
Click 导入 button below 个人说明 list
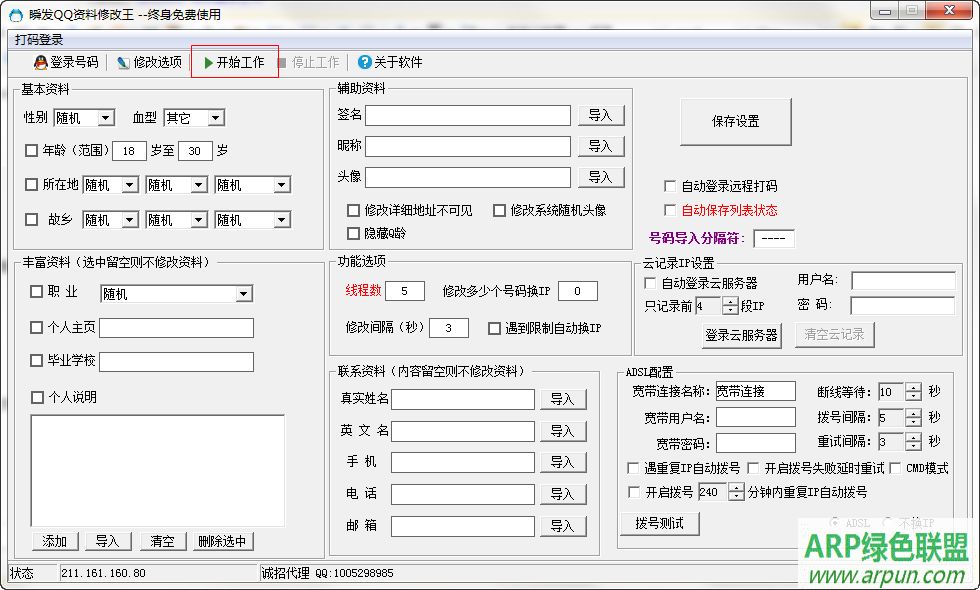coord(108,541)
